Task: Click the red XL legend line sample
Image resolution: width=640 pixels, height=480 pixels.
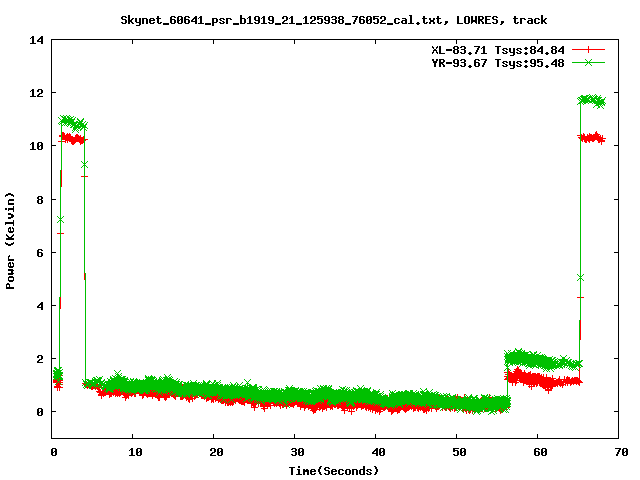Action: tap(588, 50)
